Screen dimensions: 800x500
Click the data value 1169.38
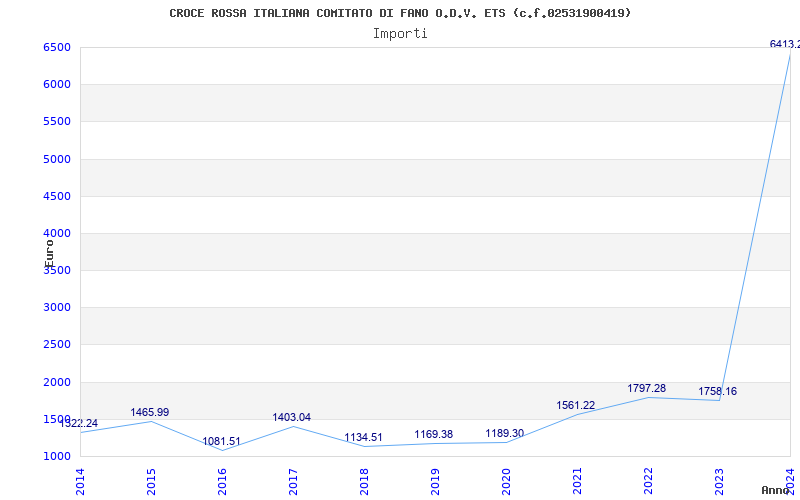(x=434, y=434)
